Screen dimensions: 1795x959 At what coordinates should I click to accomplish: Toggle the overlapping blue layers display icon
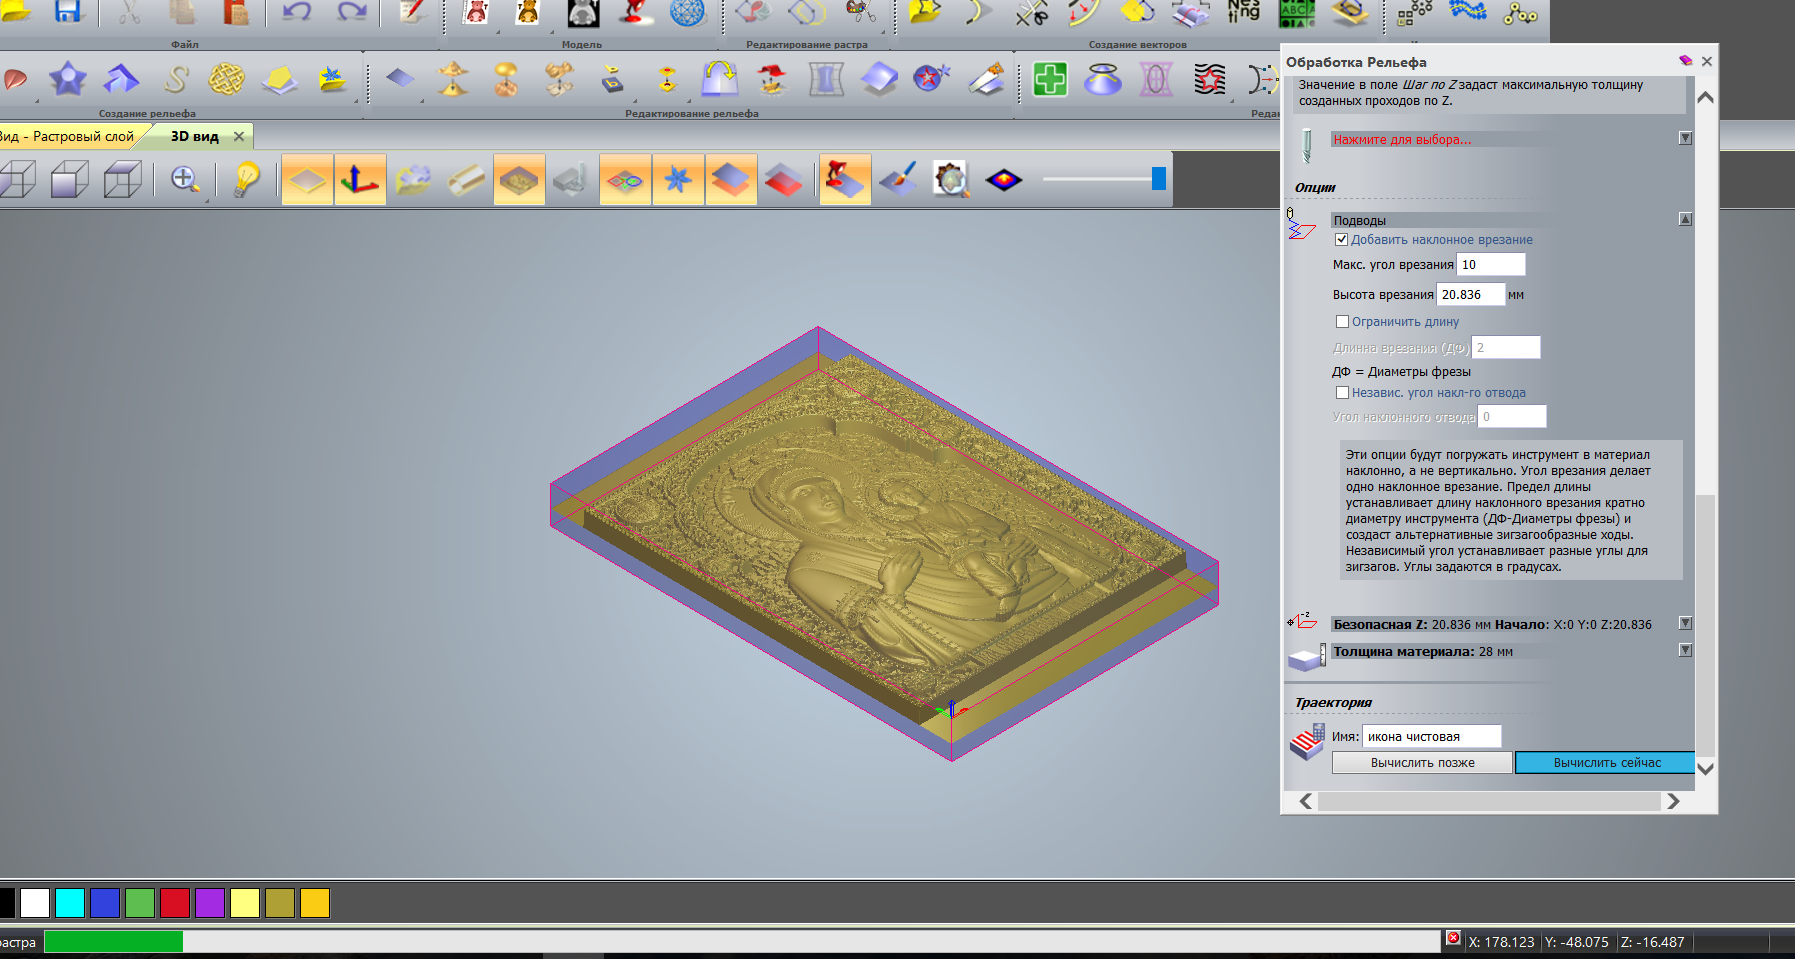pos(731,180)
